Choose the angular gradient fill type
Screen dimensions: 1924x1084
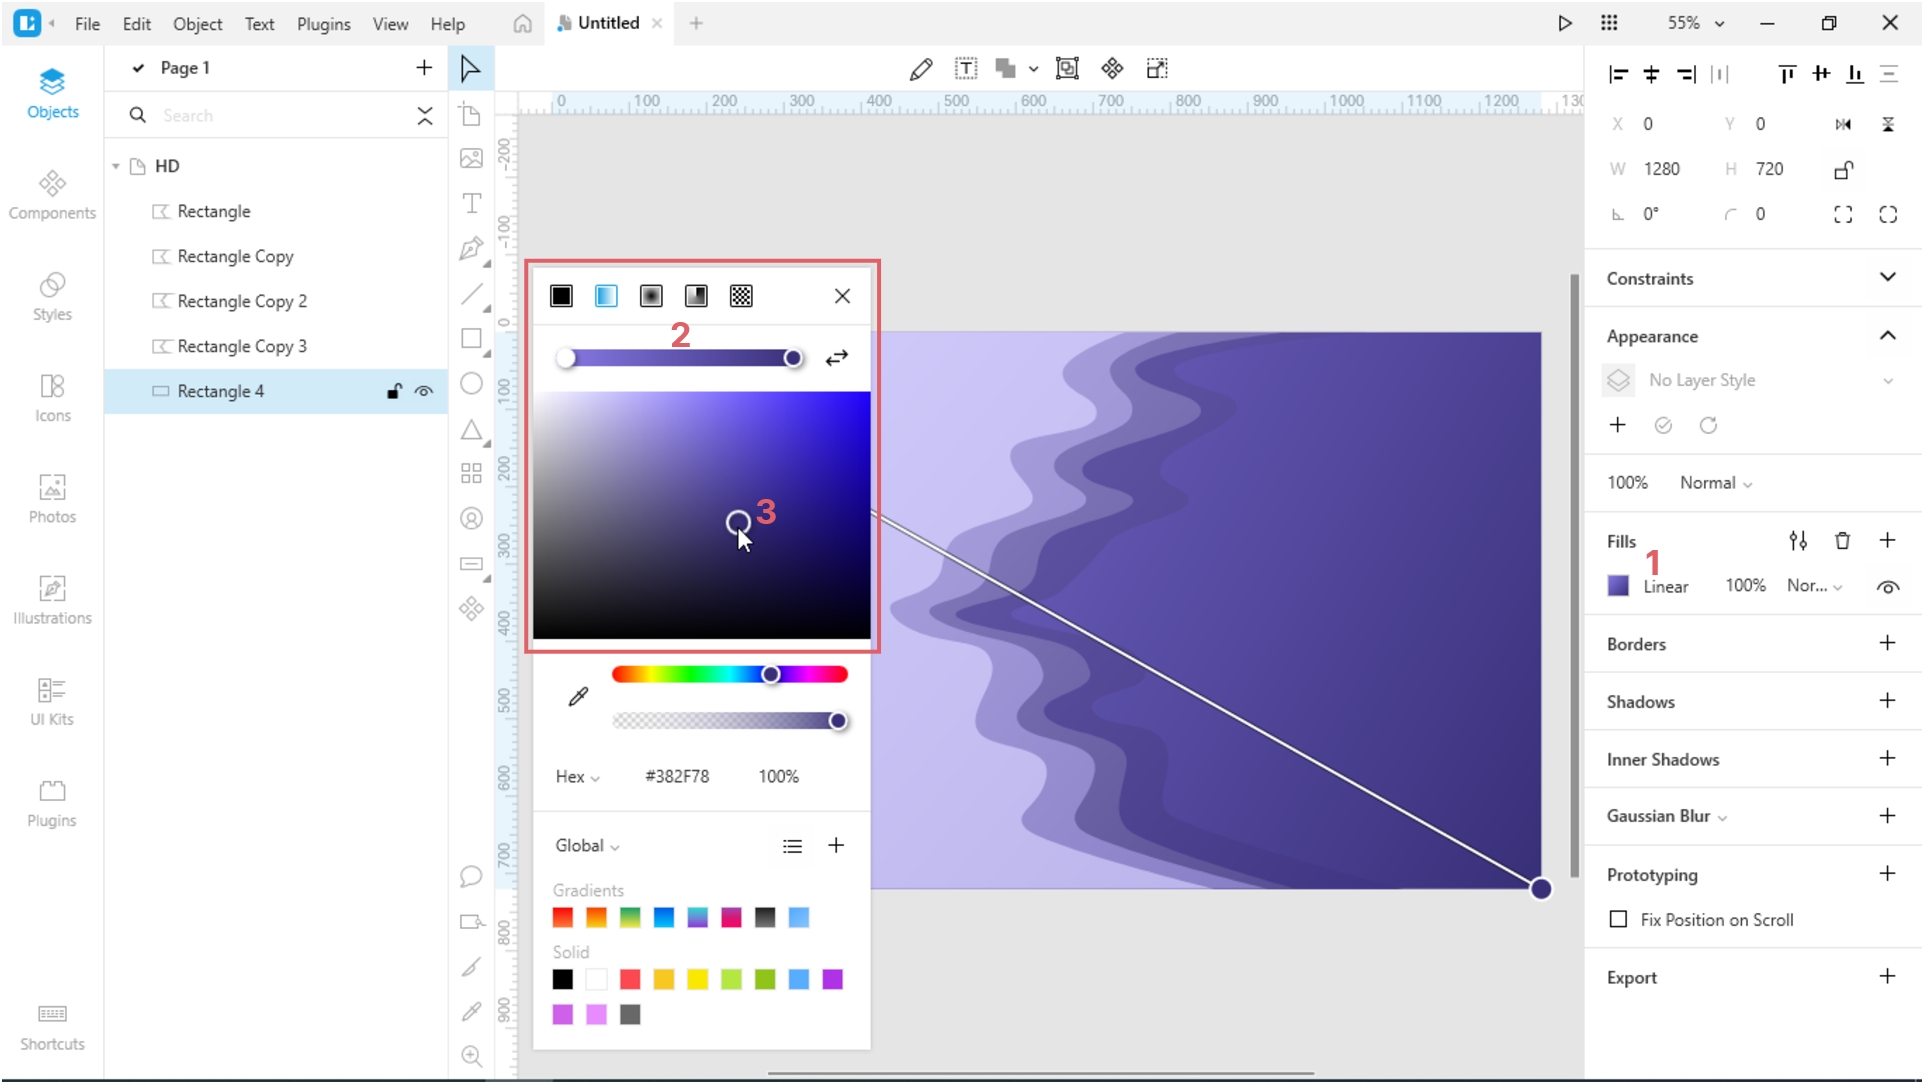(x=696, y=296)
